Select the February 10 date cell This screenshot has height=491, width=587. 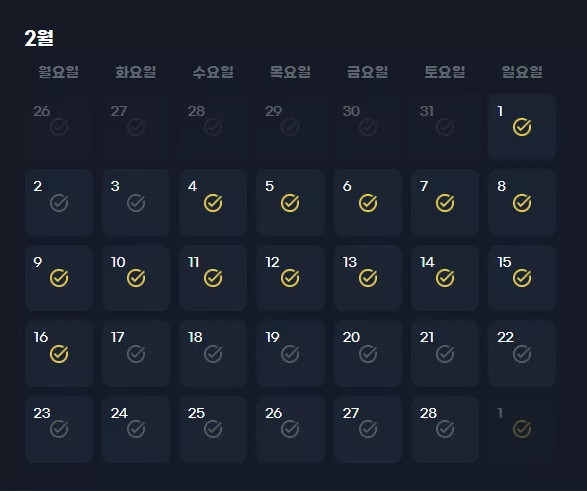coord(136,278)
